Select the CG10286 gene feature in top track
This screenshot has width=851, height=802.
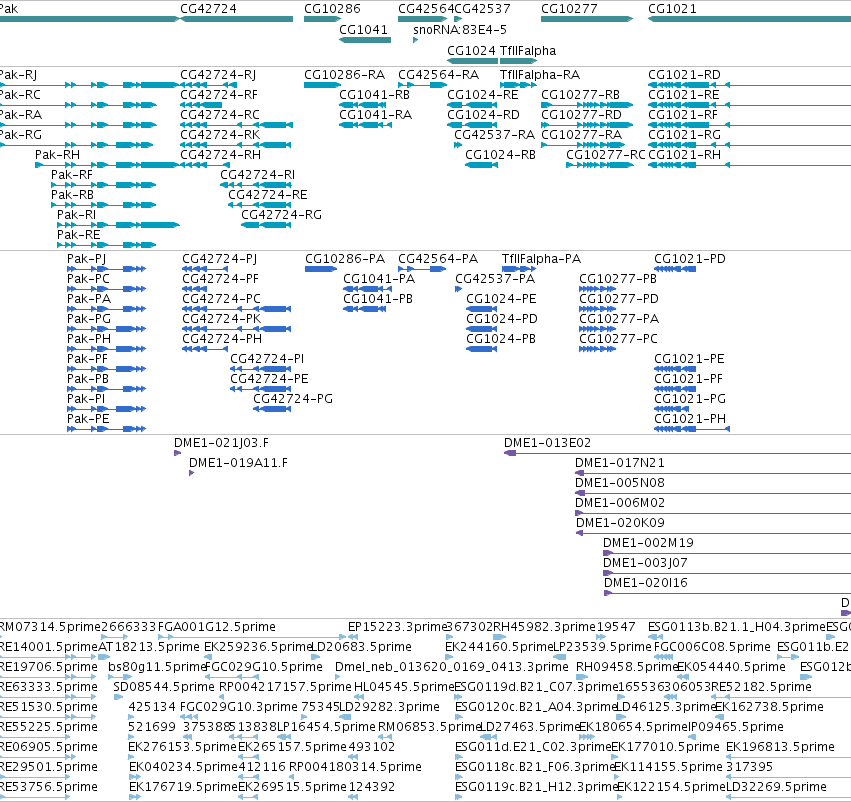[322, 19]
